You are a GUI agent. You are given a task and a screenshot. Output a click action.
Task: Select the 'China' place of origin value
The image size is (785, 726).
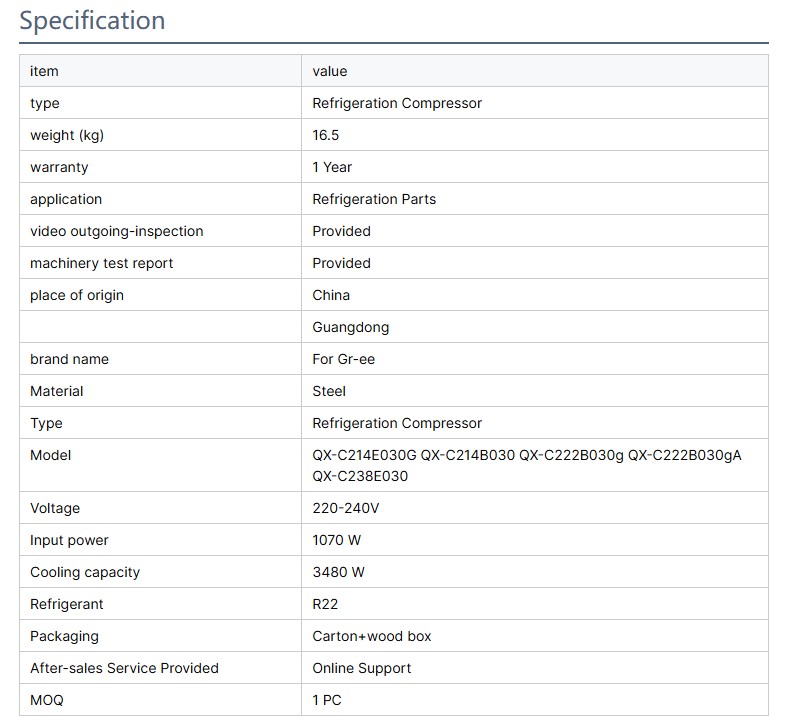pyautogui.click(x=331, y=295)
